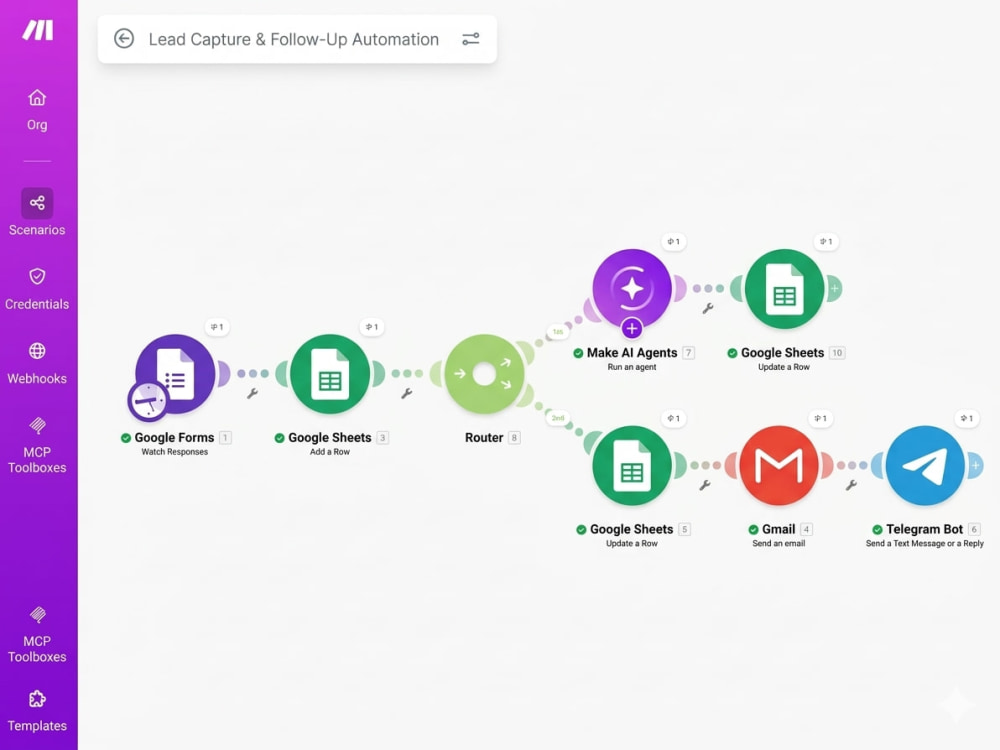This screenshot has width=1000, height=750.
Task: Click the Gmail label text
Action: click(779, 529)
